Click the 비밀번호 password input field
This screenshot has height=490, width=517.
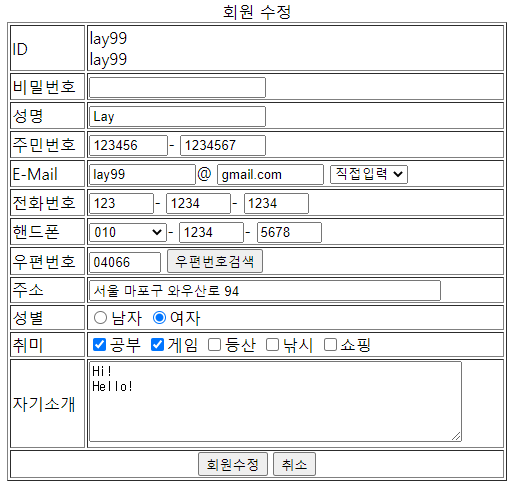[x=177, y=88]
